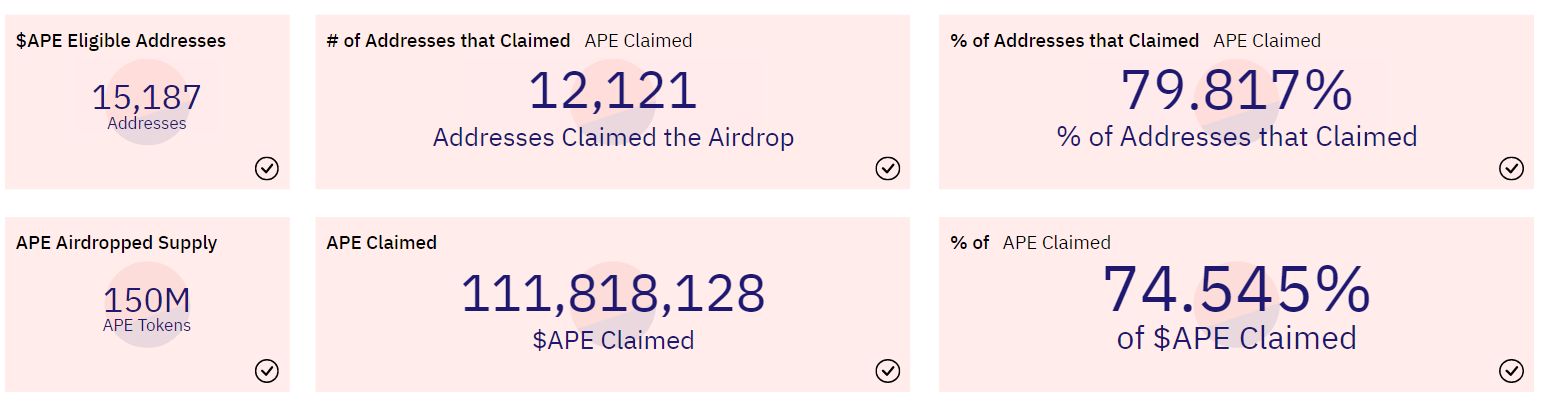
Task: Select the bold APE Claimed card heading
Action: click(x=381, y=243)
